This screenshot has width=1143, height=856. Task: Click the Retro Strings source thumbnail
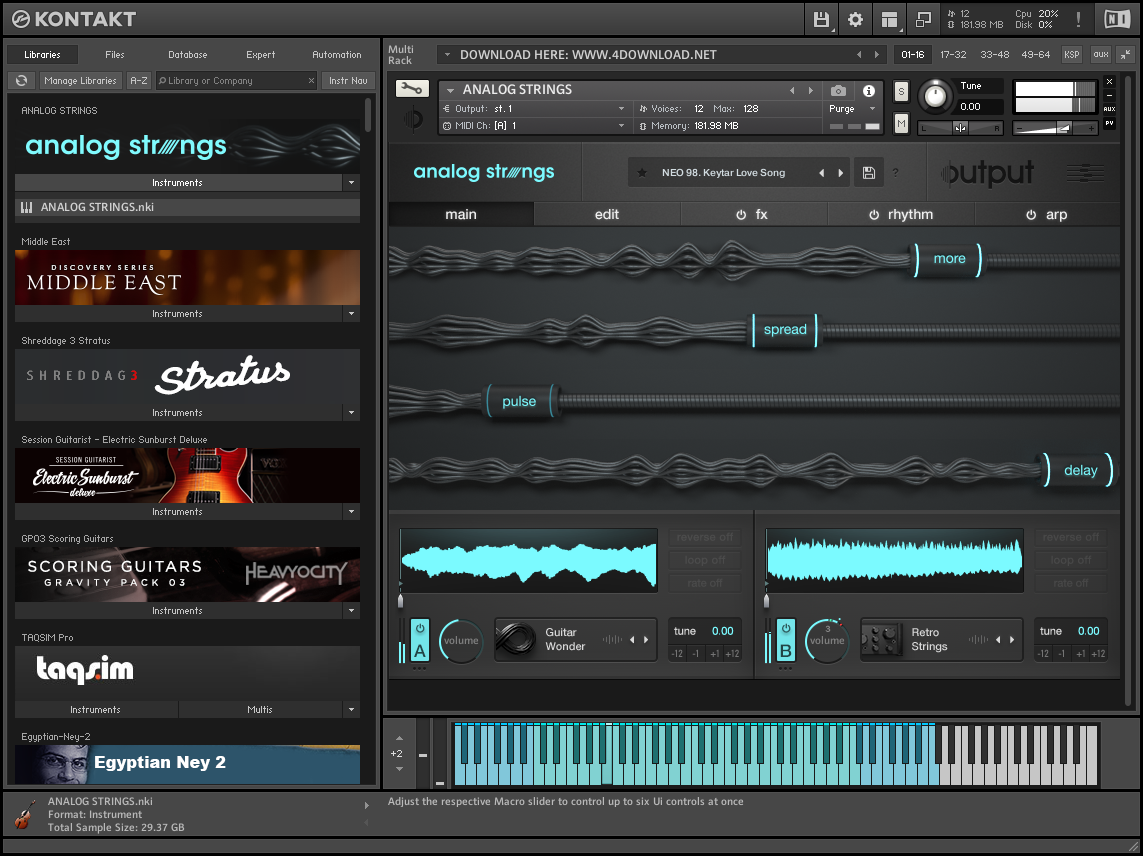(881, 639)
